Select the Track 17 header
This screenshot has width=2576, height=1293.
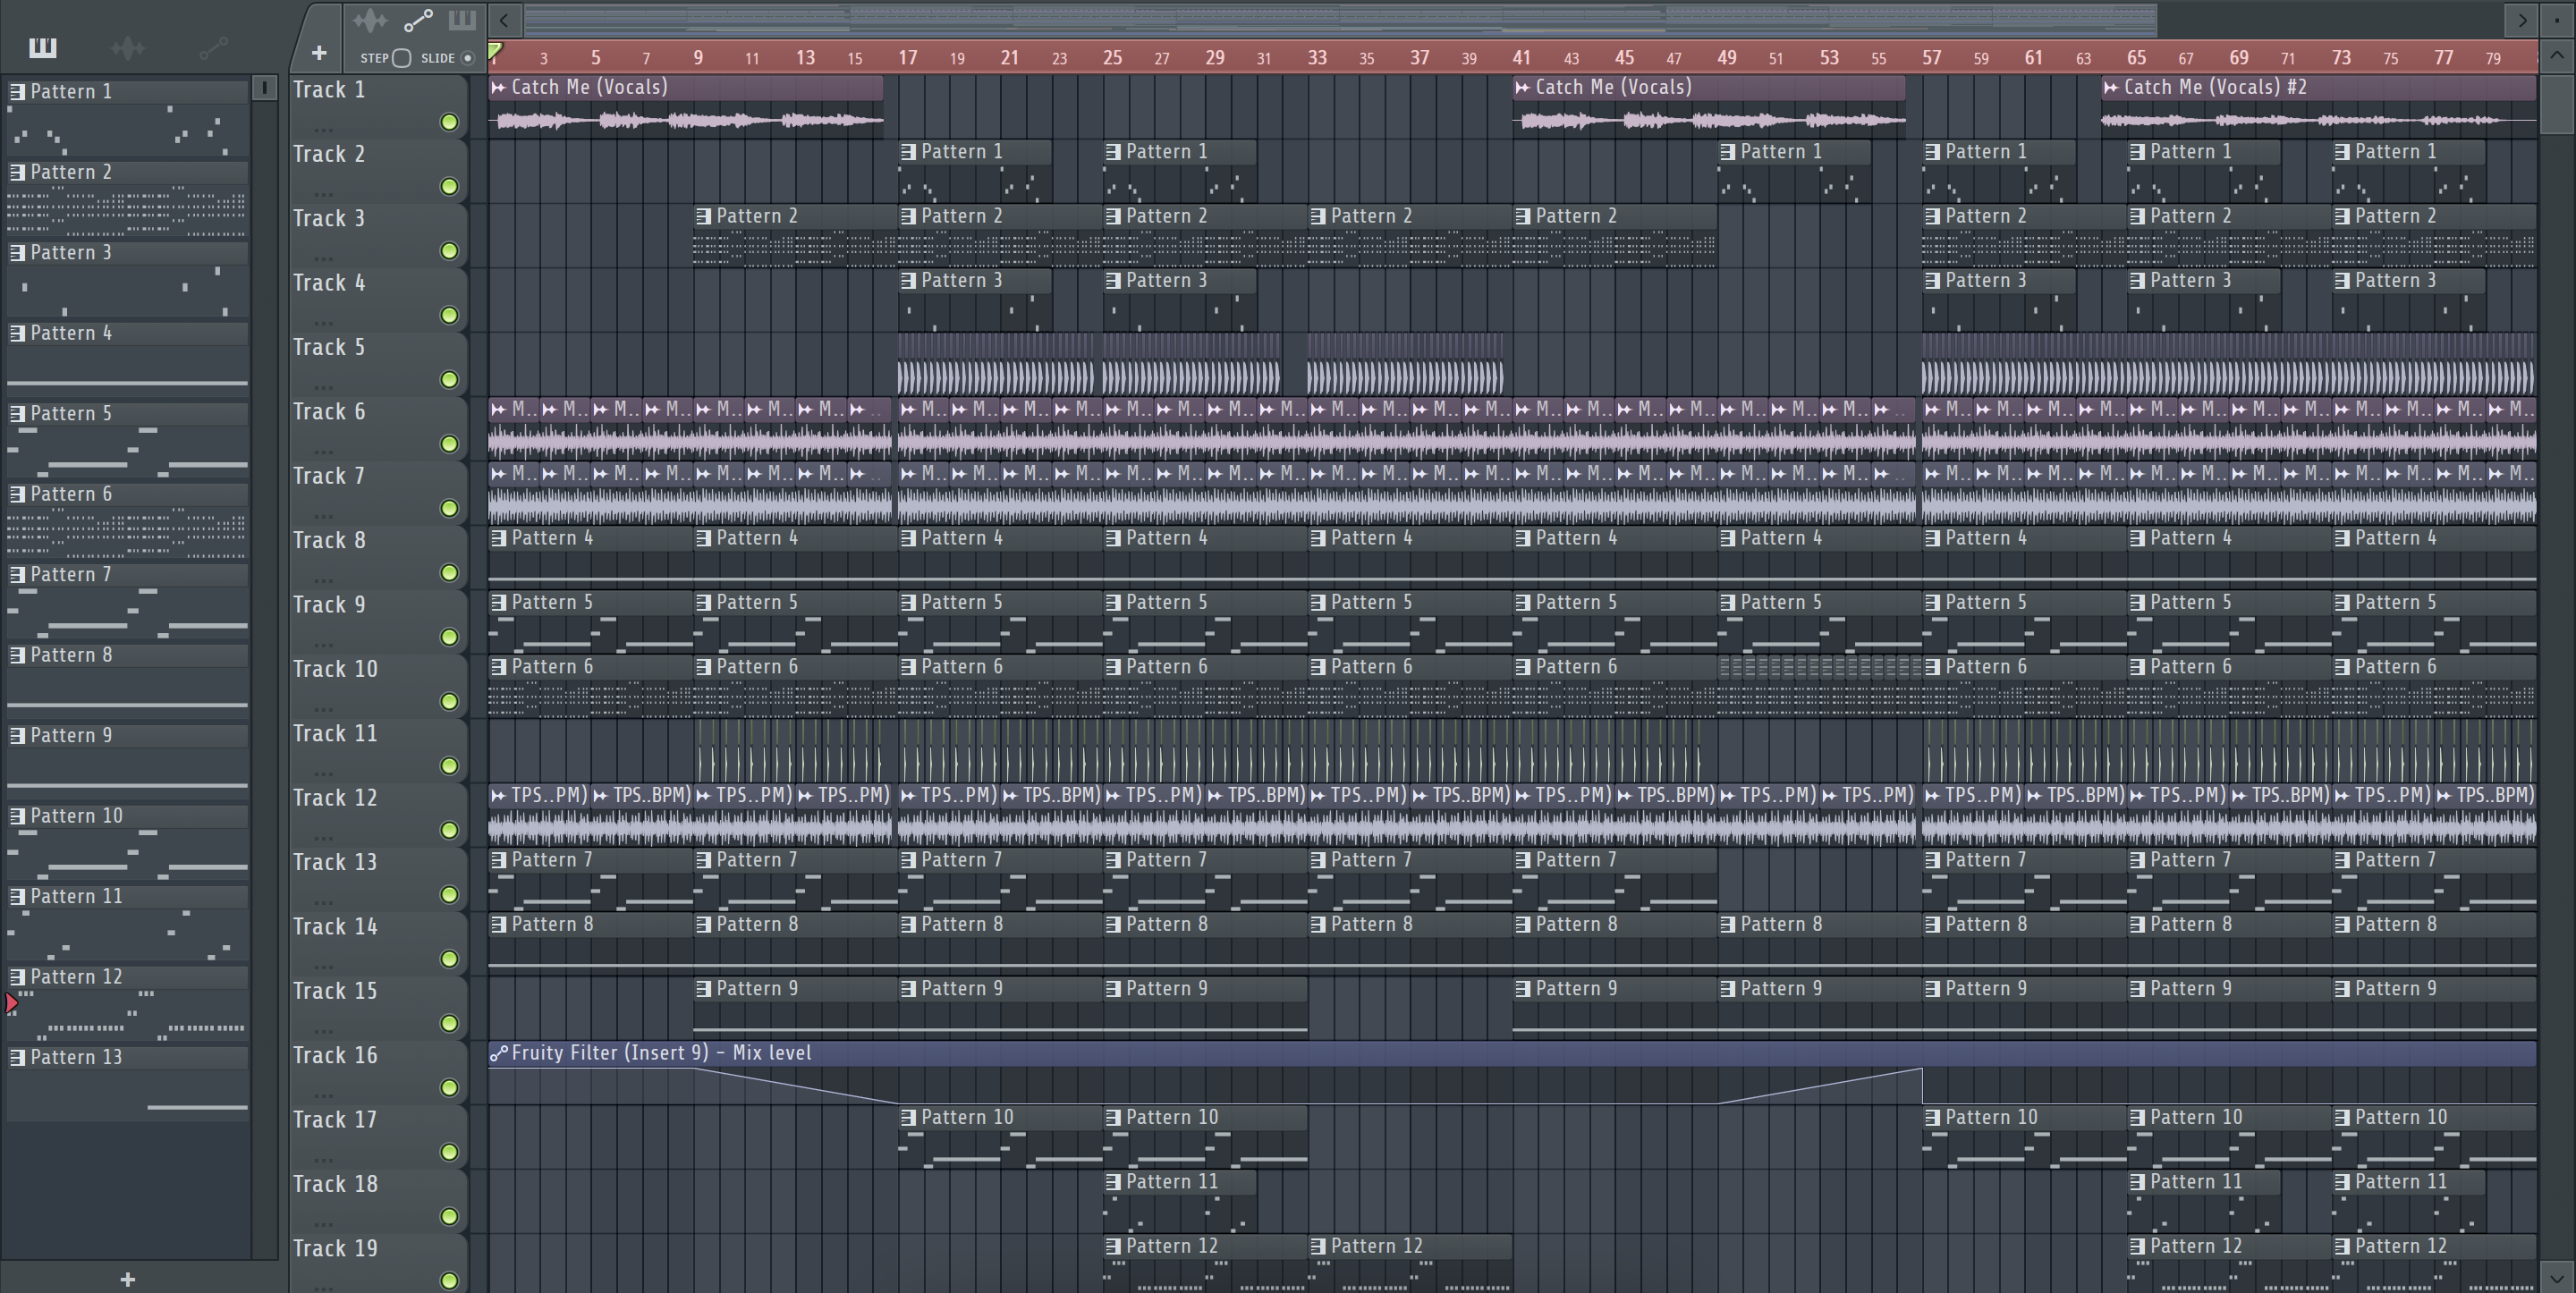378,1137
